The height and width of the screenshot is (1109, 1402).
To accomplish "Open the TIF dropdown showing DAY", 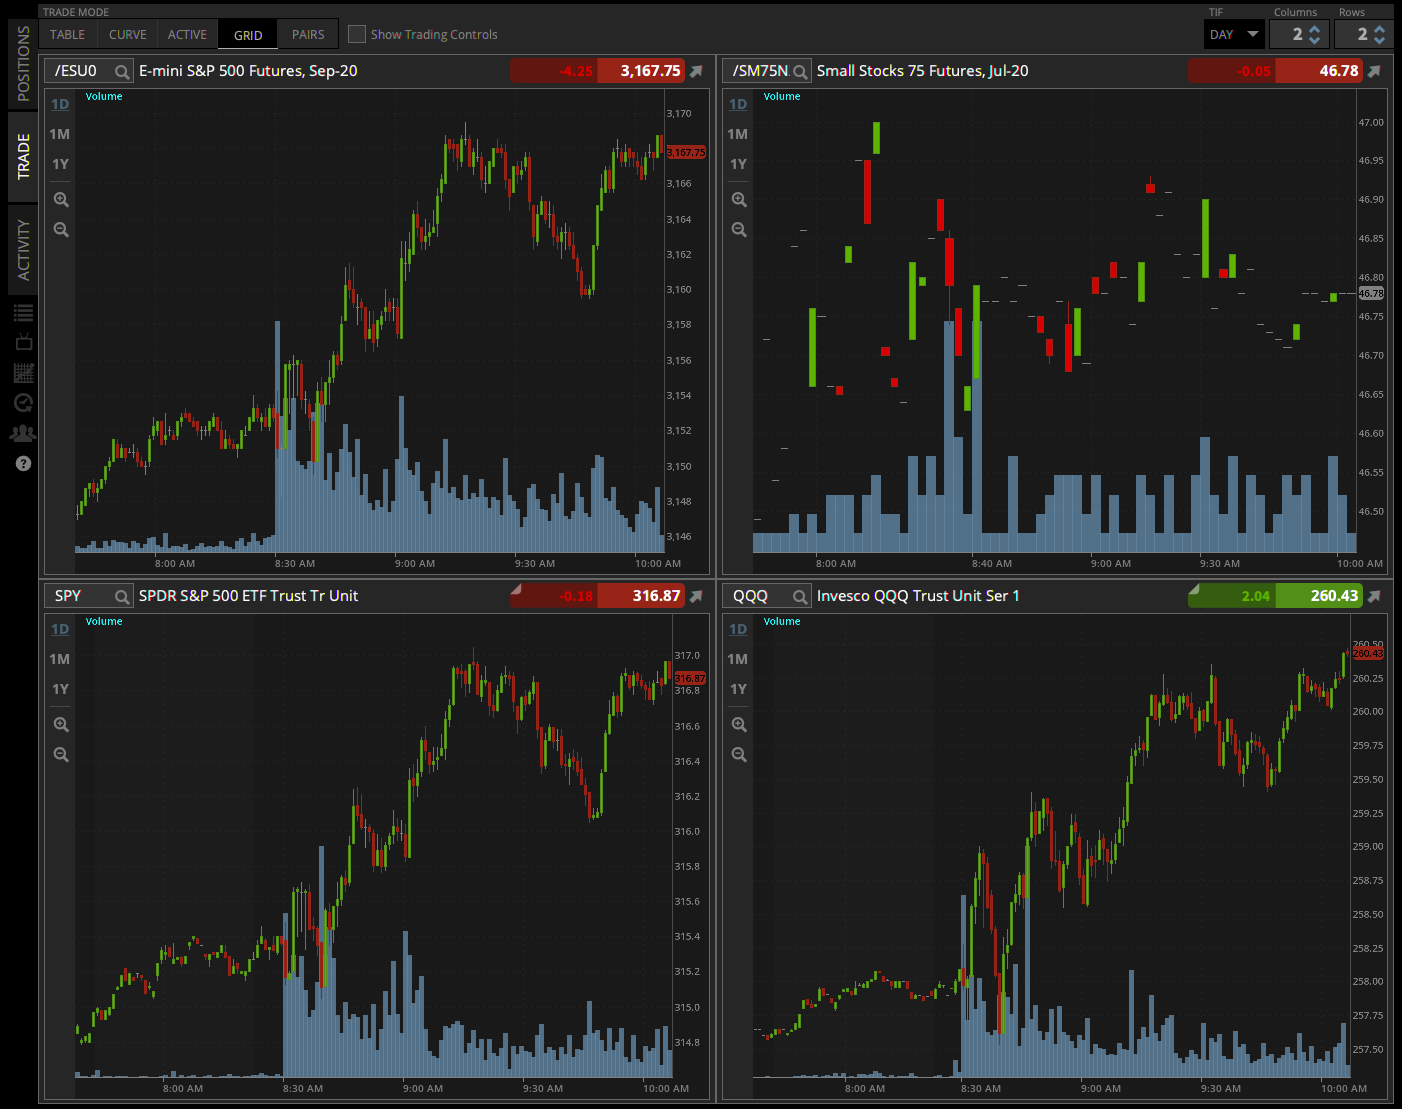I will 1233,33.
